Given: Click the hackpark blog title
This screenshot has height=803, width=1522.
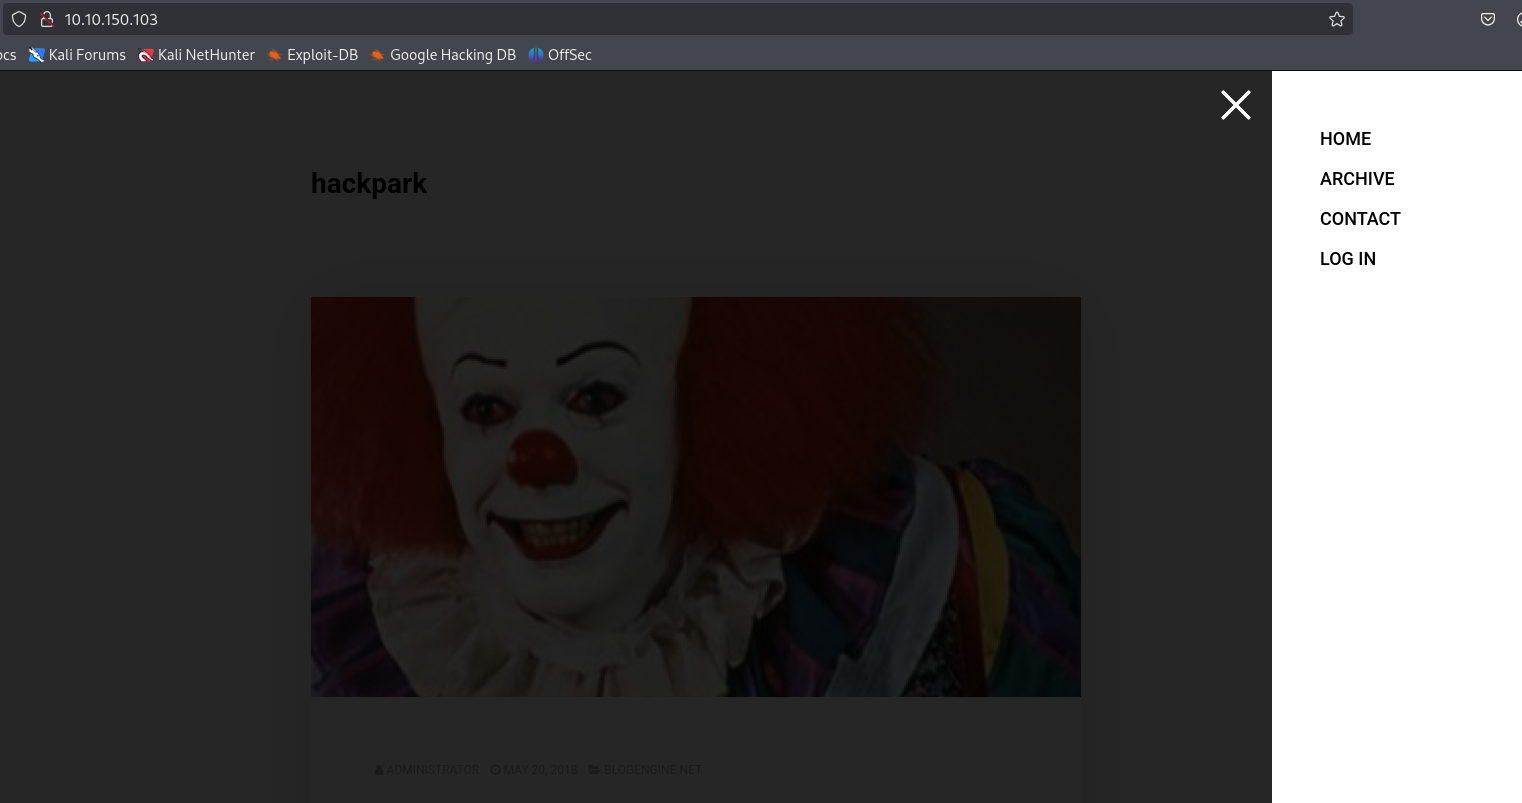Looking at the screenshot, I should [369, 184].
